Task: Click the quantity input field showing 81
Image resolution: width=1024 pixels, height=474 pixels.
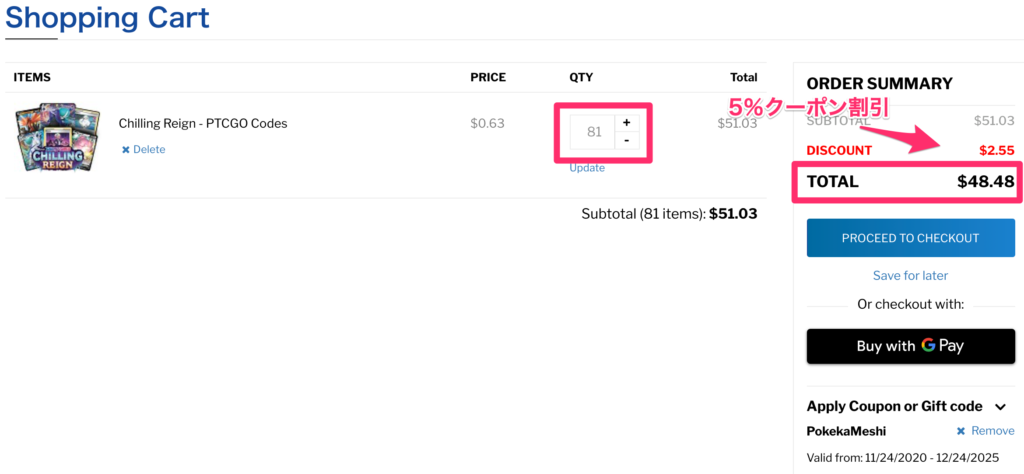Action: coord(594,132)
